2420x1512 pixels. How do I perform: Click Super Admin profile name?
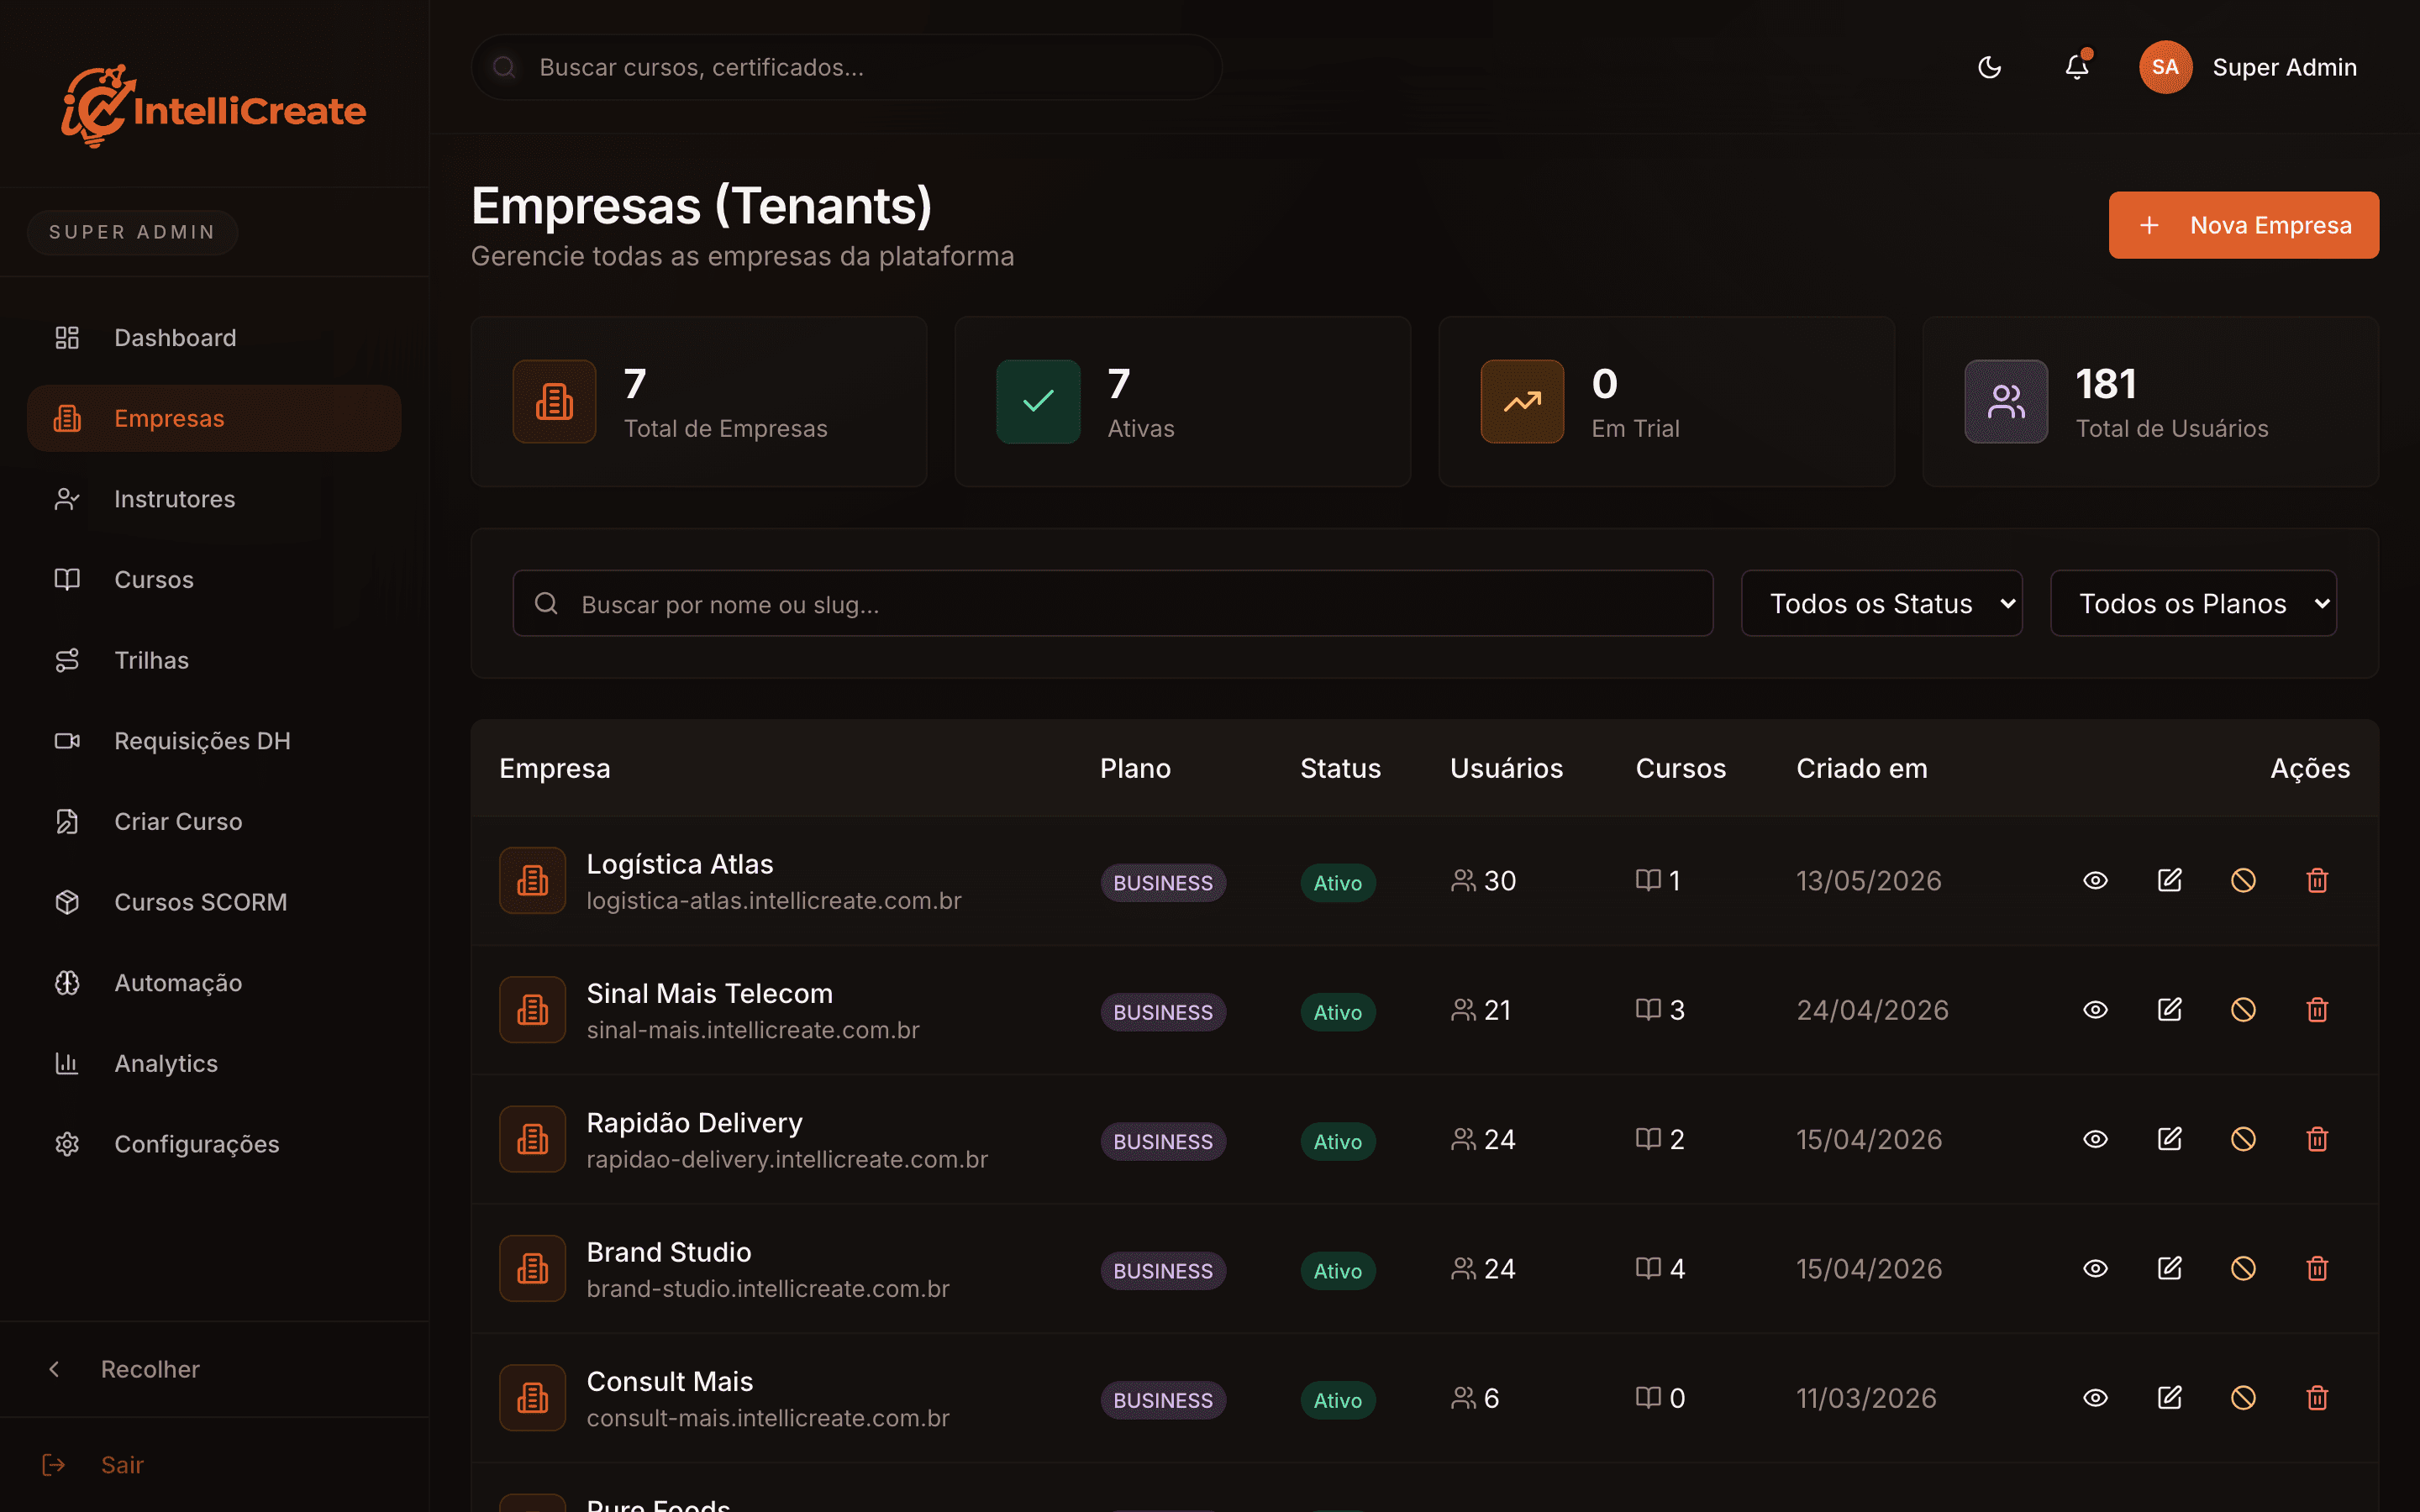pos(2284,67)
